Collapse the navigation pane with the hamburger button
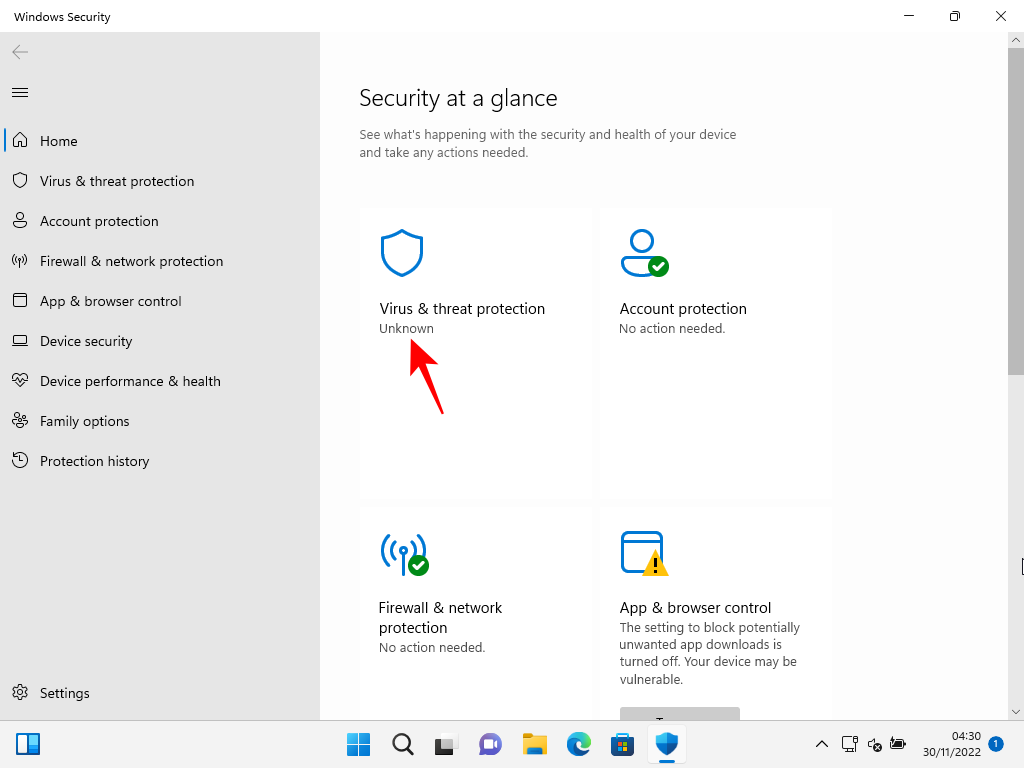 (x=19, y=92)
